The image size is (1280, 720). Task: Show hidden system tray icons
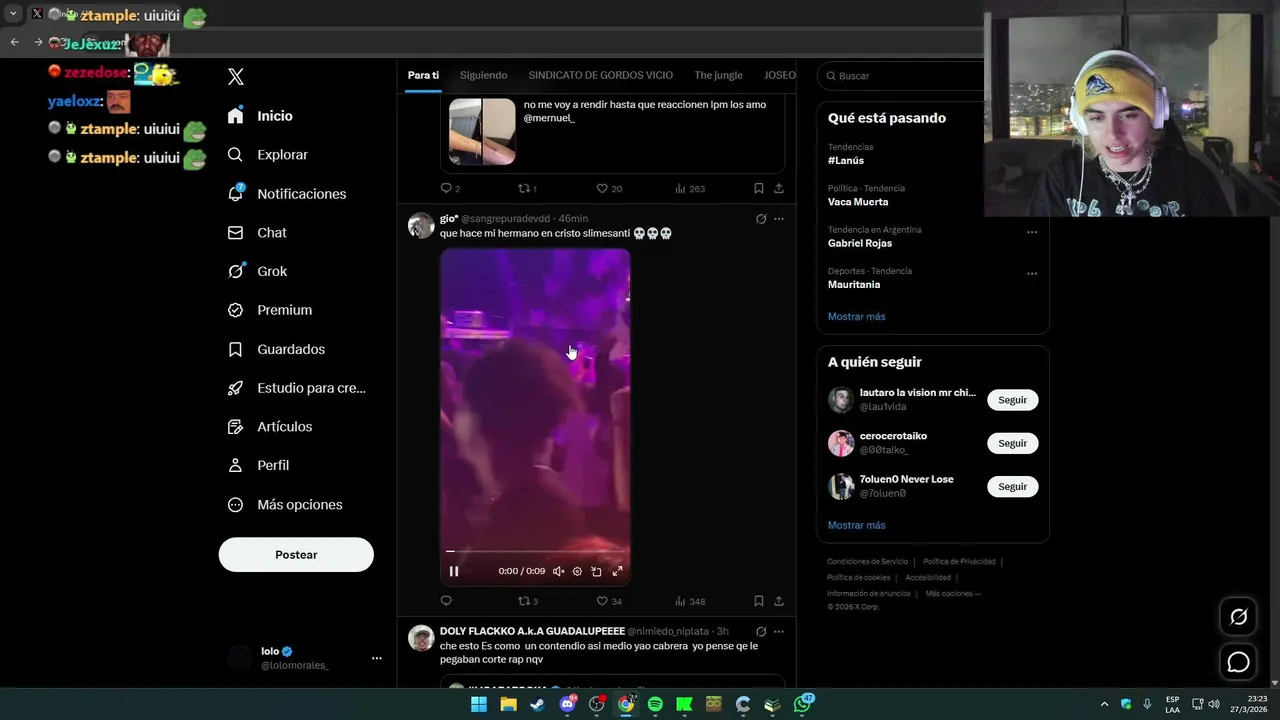pyautogui.click(x=1104, y=704)
